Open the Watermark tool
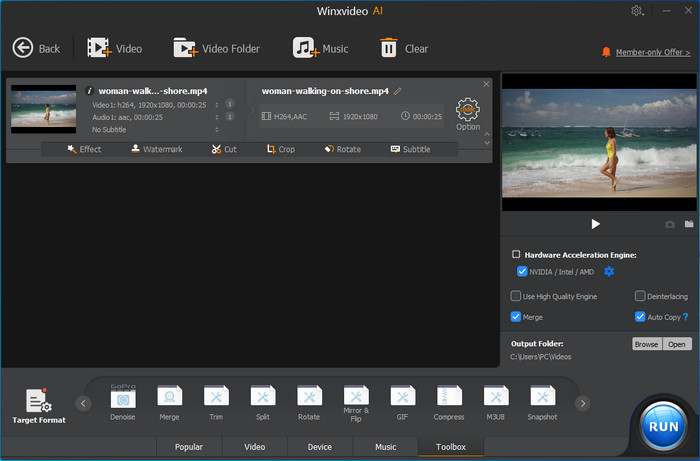The width and height of the screenshot is (700, 461). [157, 149]
